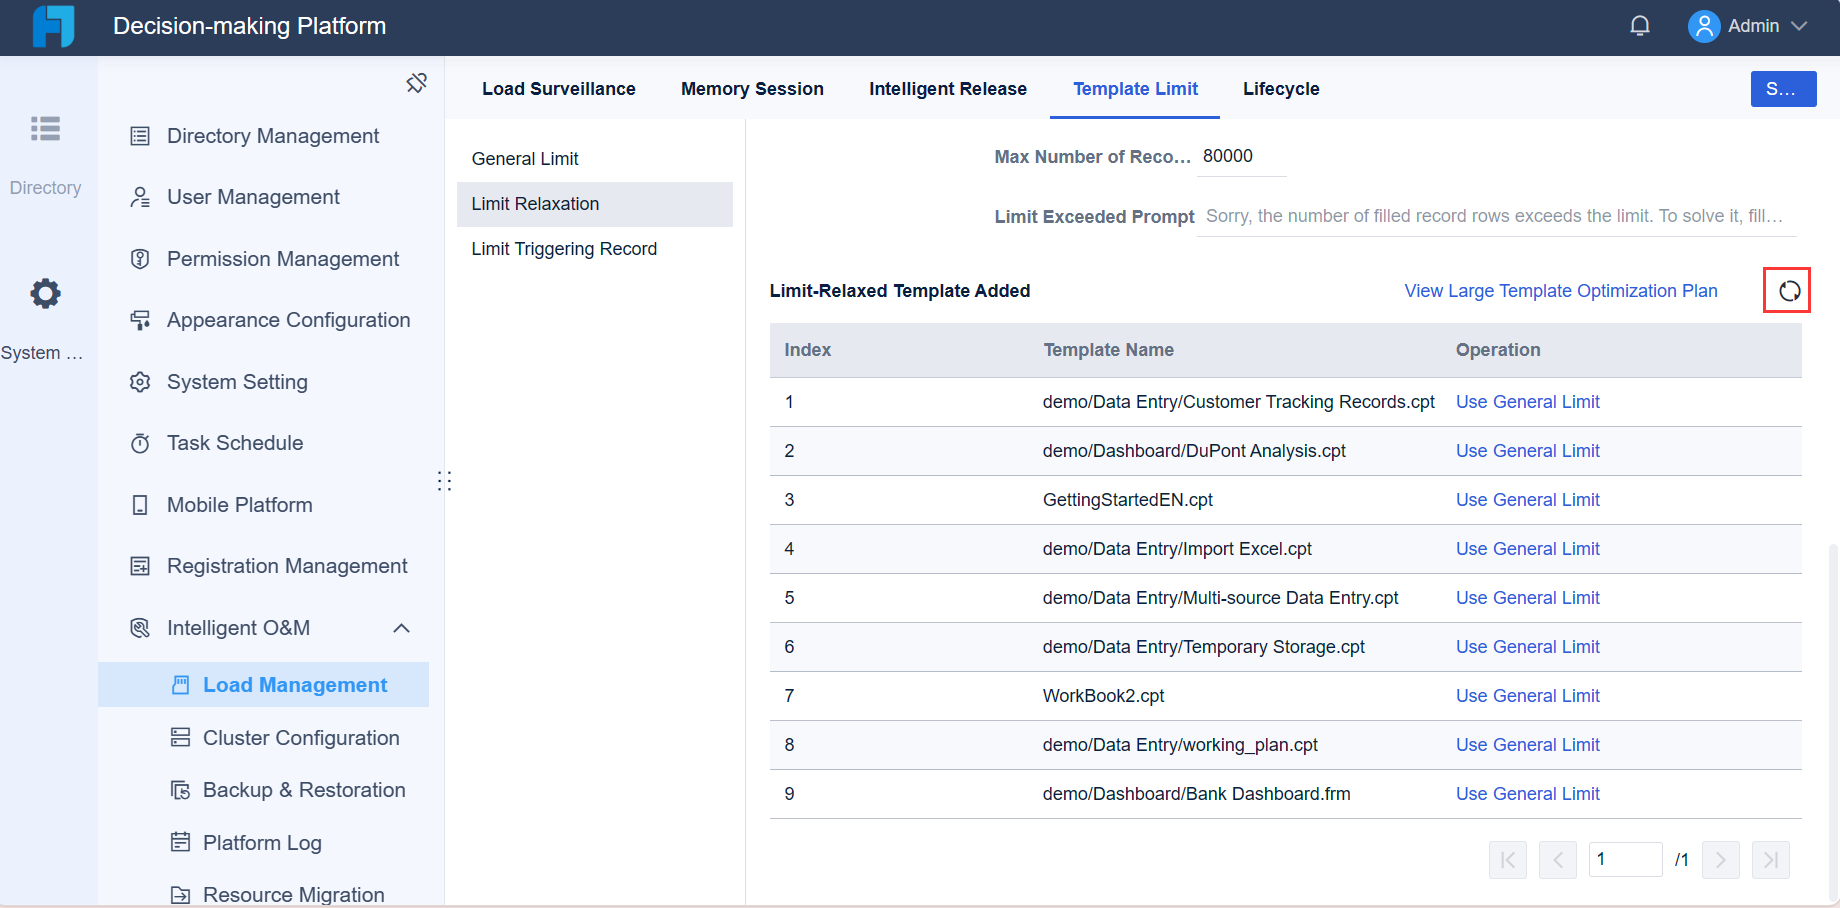The height and width of the screenshot is (908, 1840).
Task: Use General Limit for GettingStartedEN.cpt
Action: 1527,500
